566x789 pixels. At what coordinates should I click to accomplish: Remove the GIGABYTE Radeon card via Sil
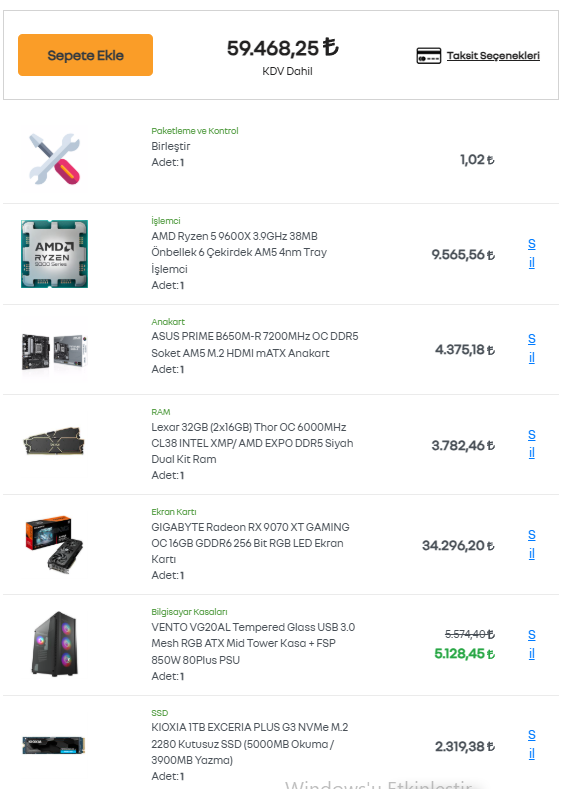pos(532,544)
